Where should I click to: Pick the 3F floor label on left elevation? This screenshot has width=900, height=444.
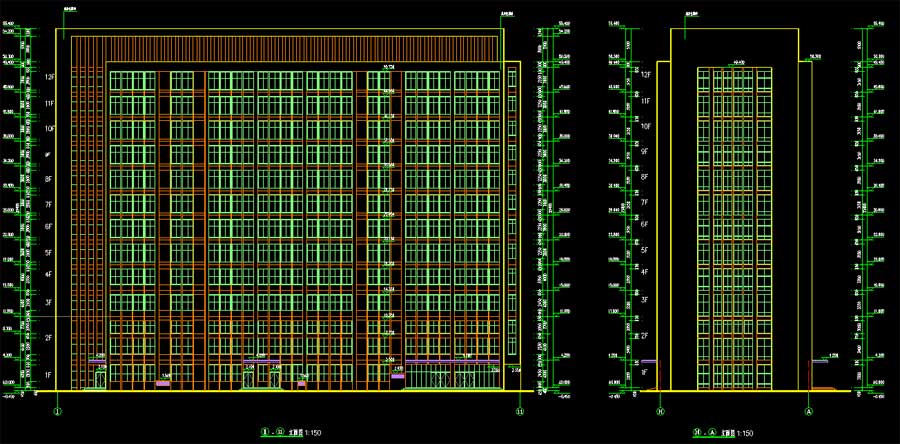48,302
